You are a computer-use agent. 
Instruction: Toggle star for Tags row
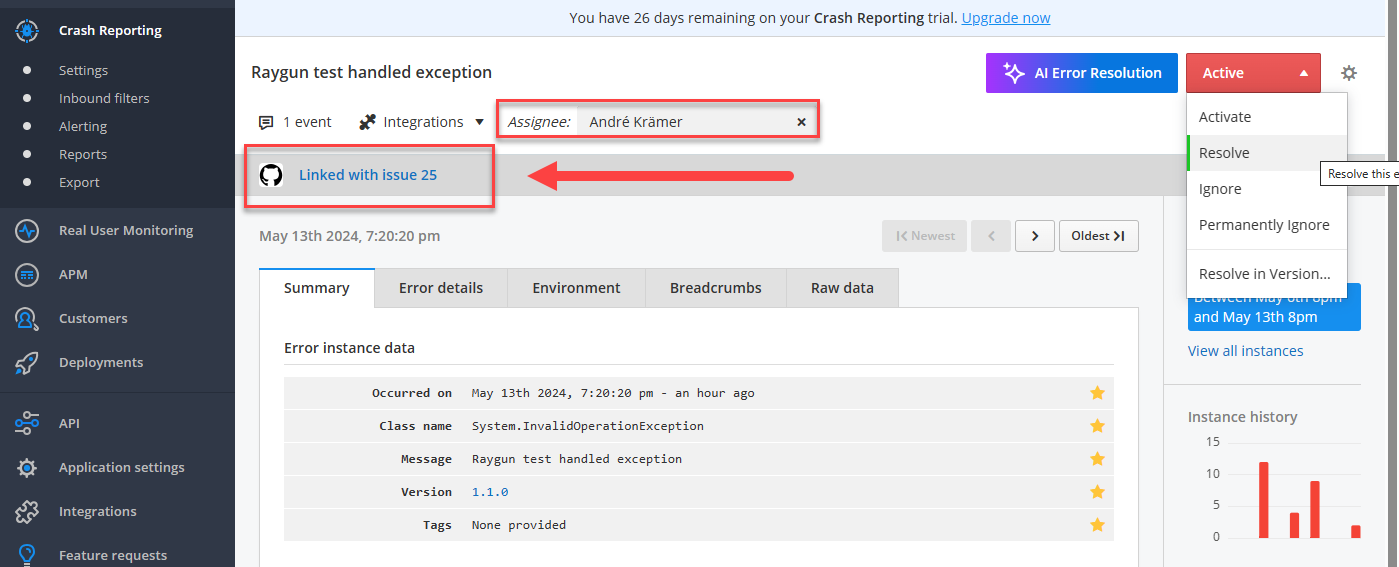coord(1097,525)
